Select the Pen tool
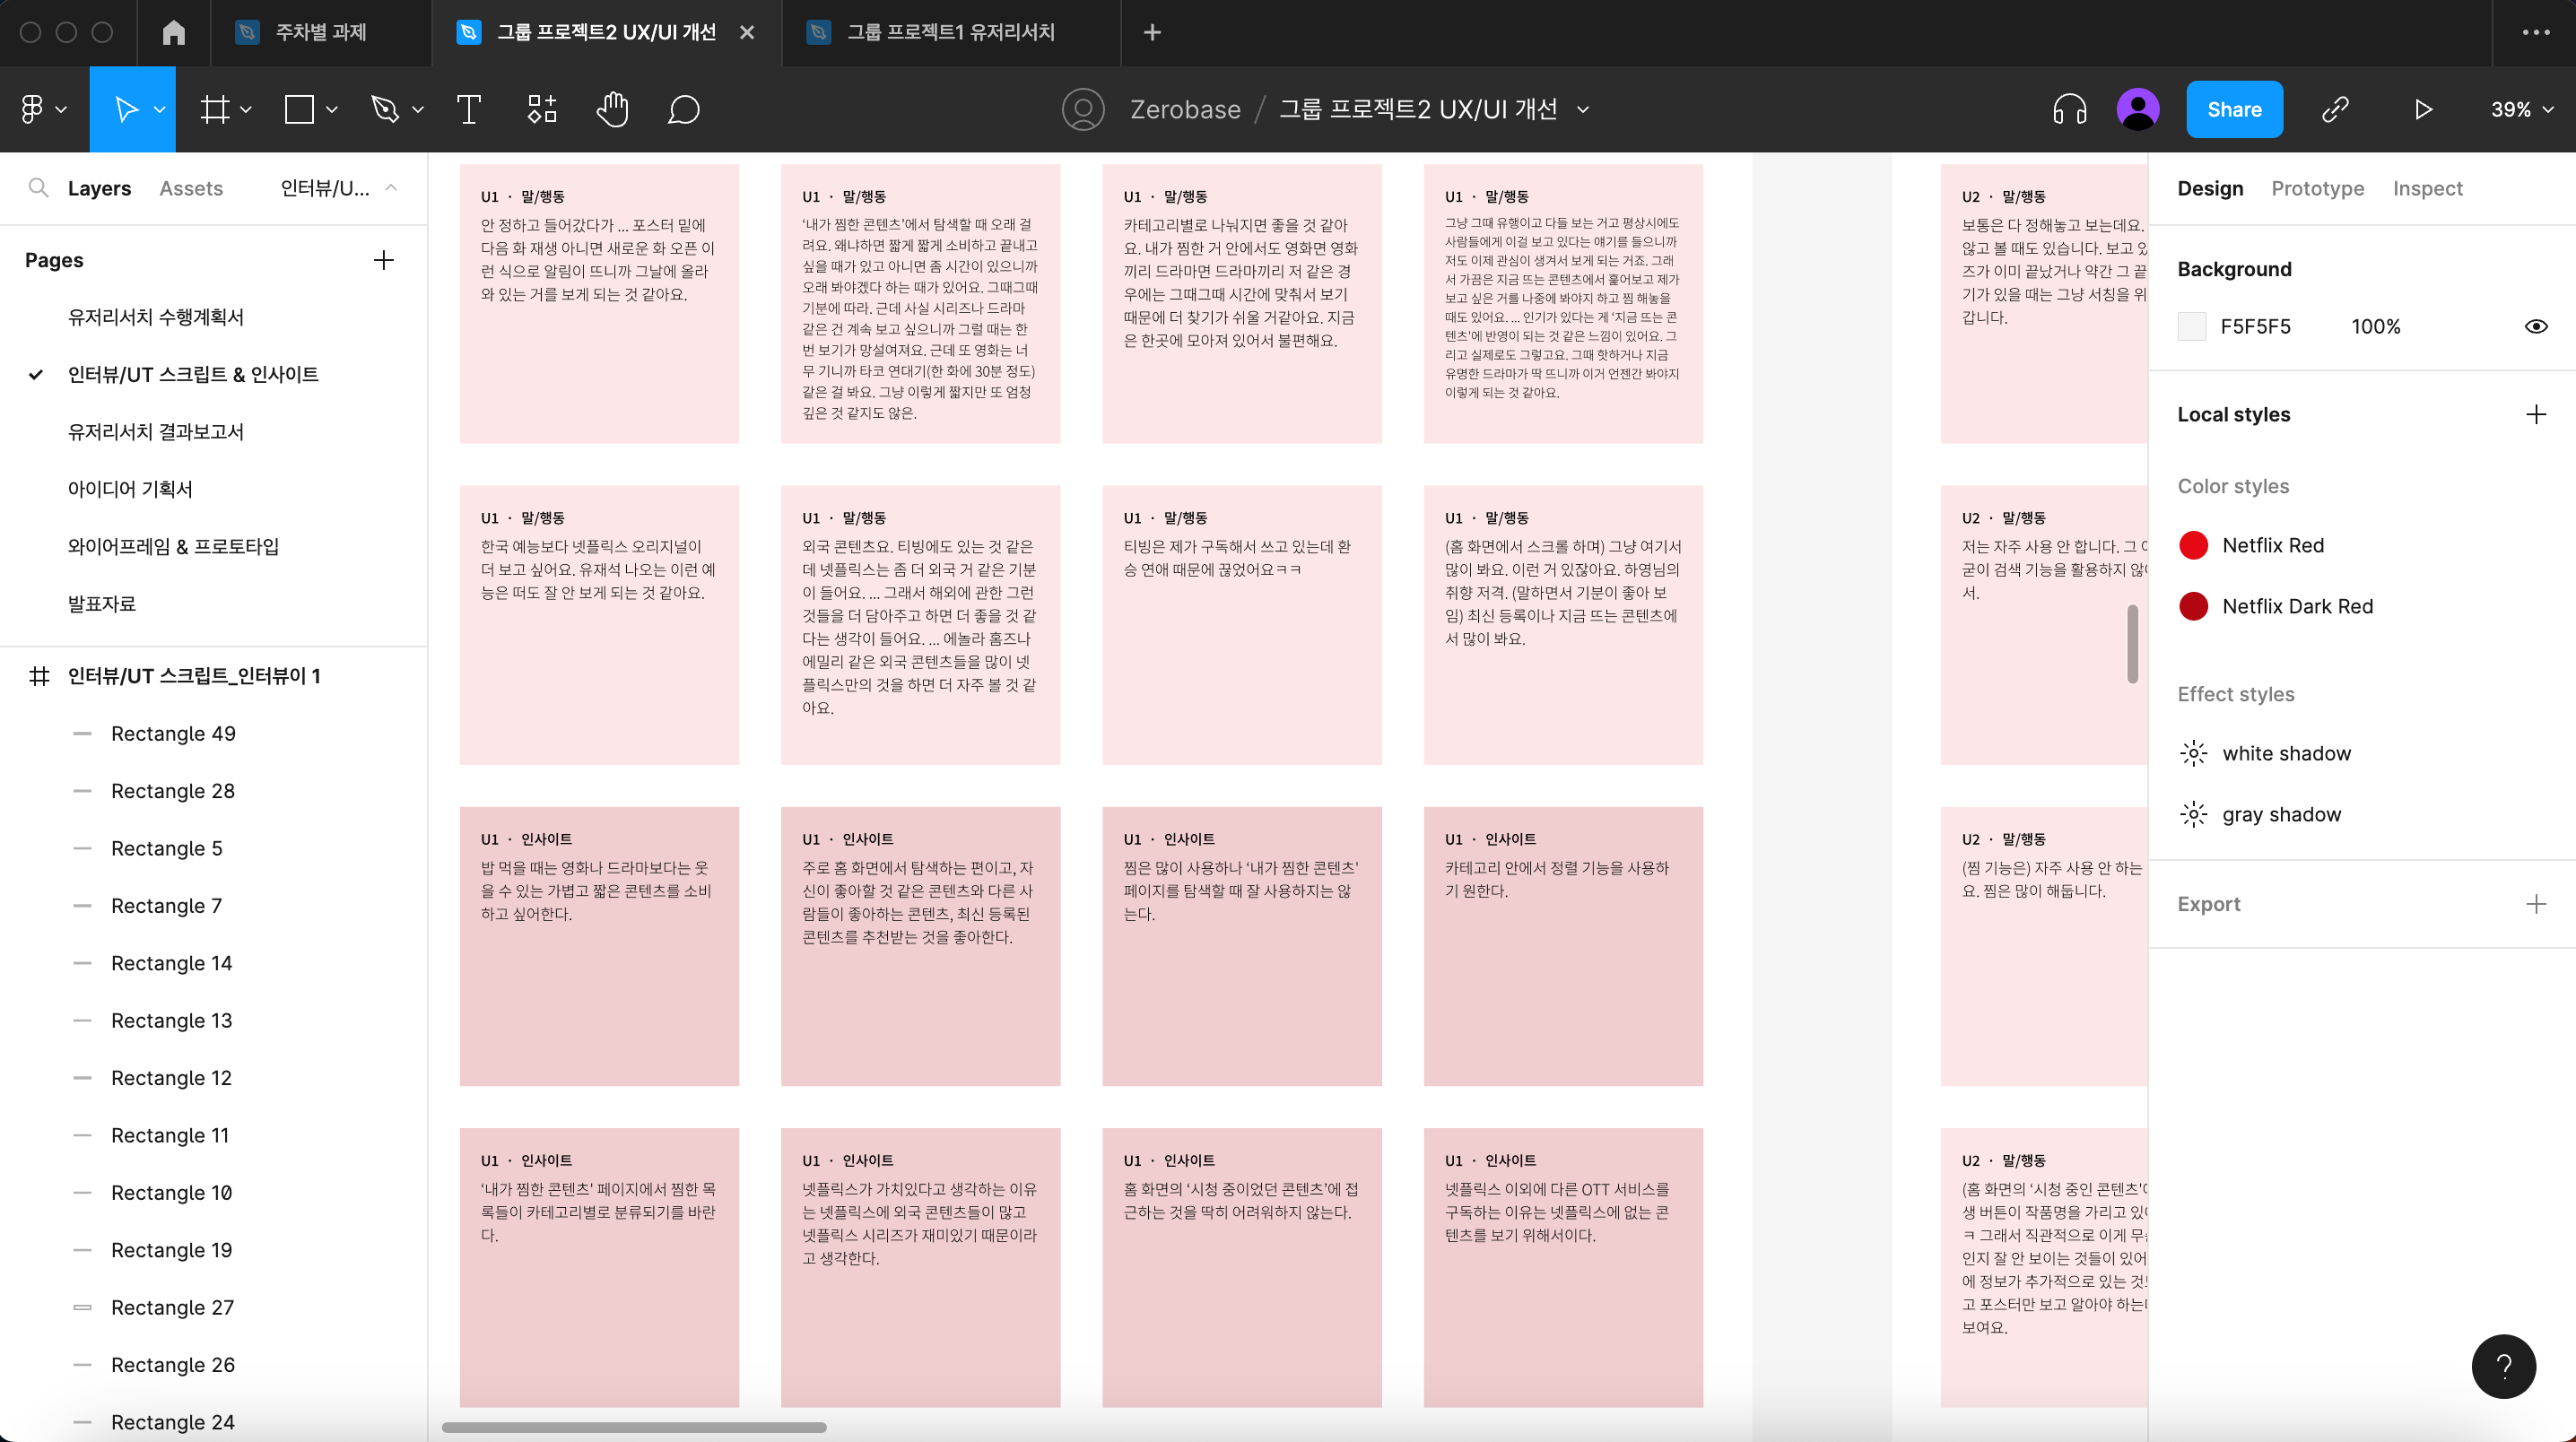This screenshot has width=2576, height=1442. tap(385, 109)
